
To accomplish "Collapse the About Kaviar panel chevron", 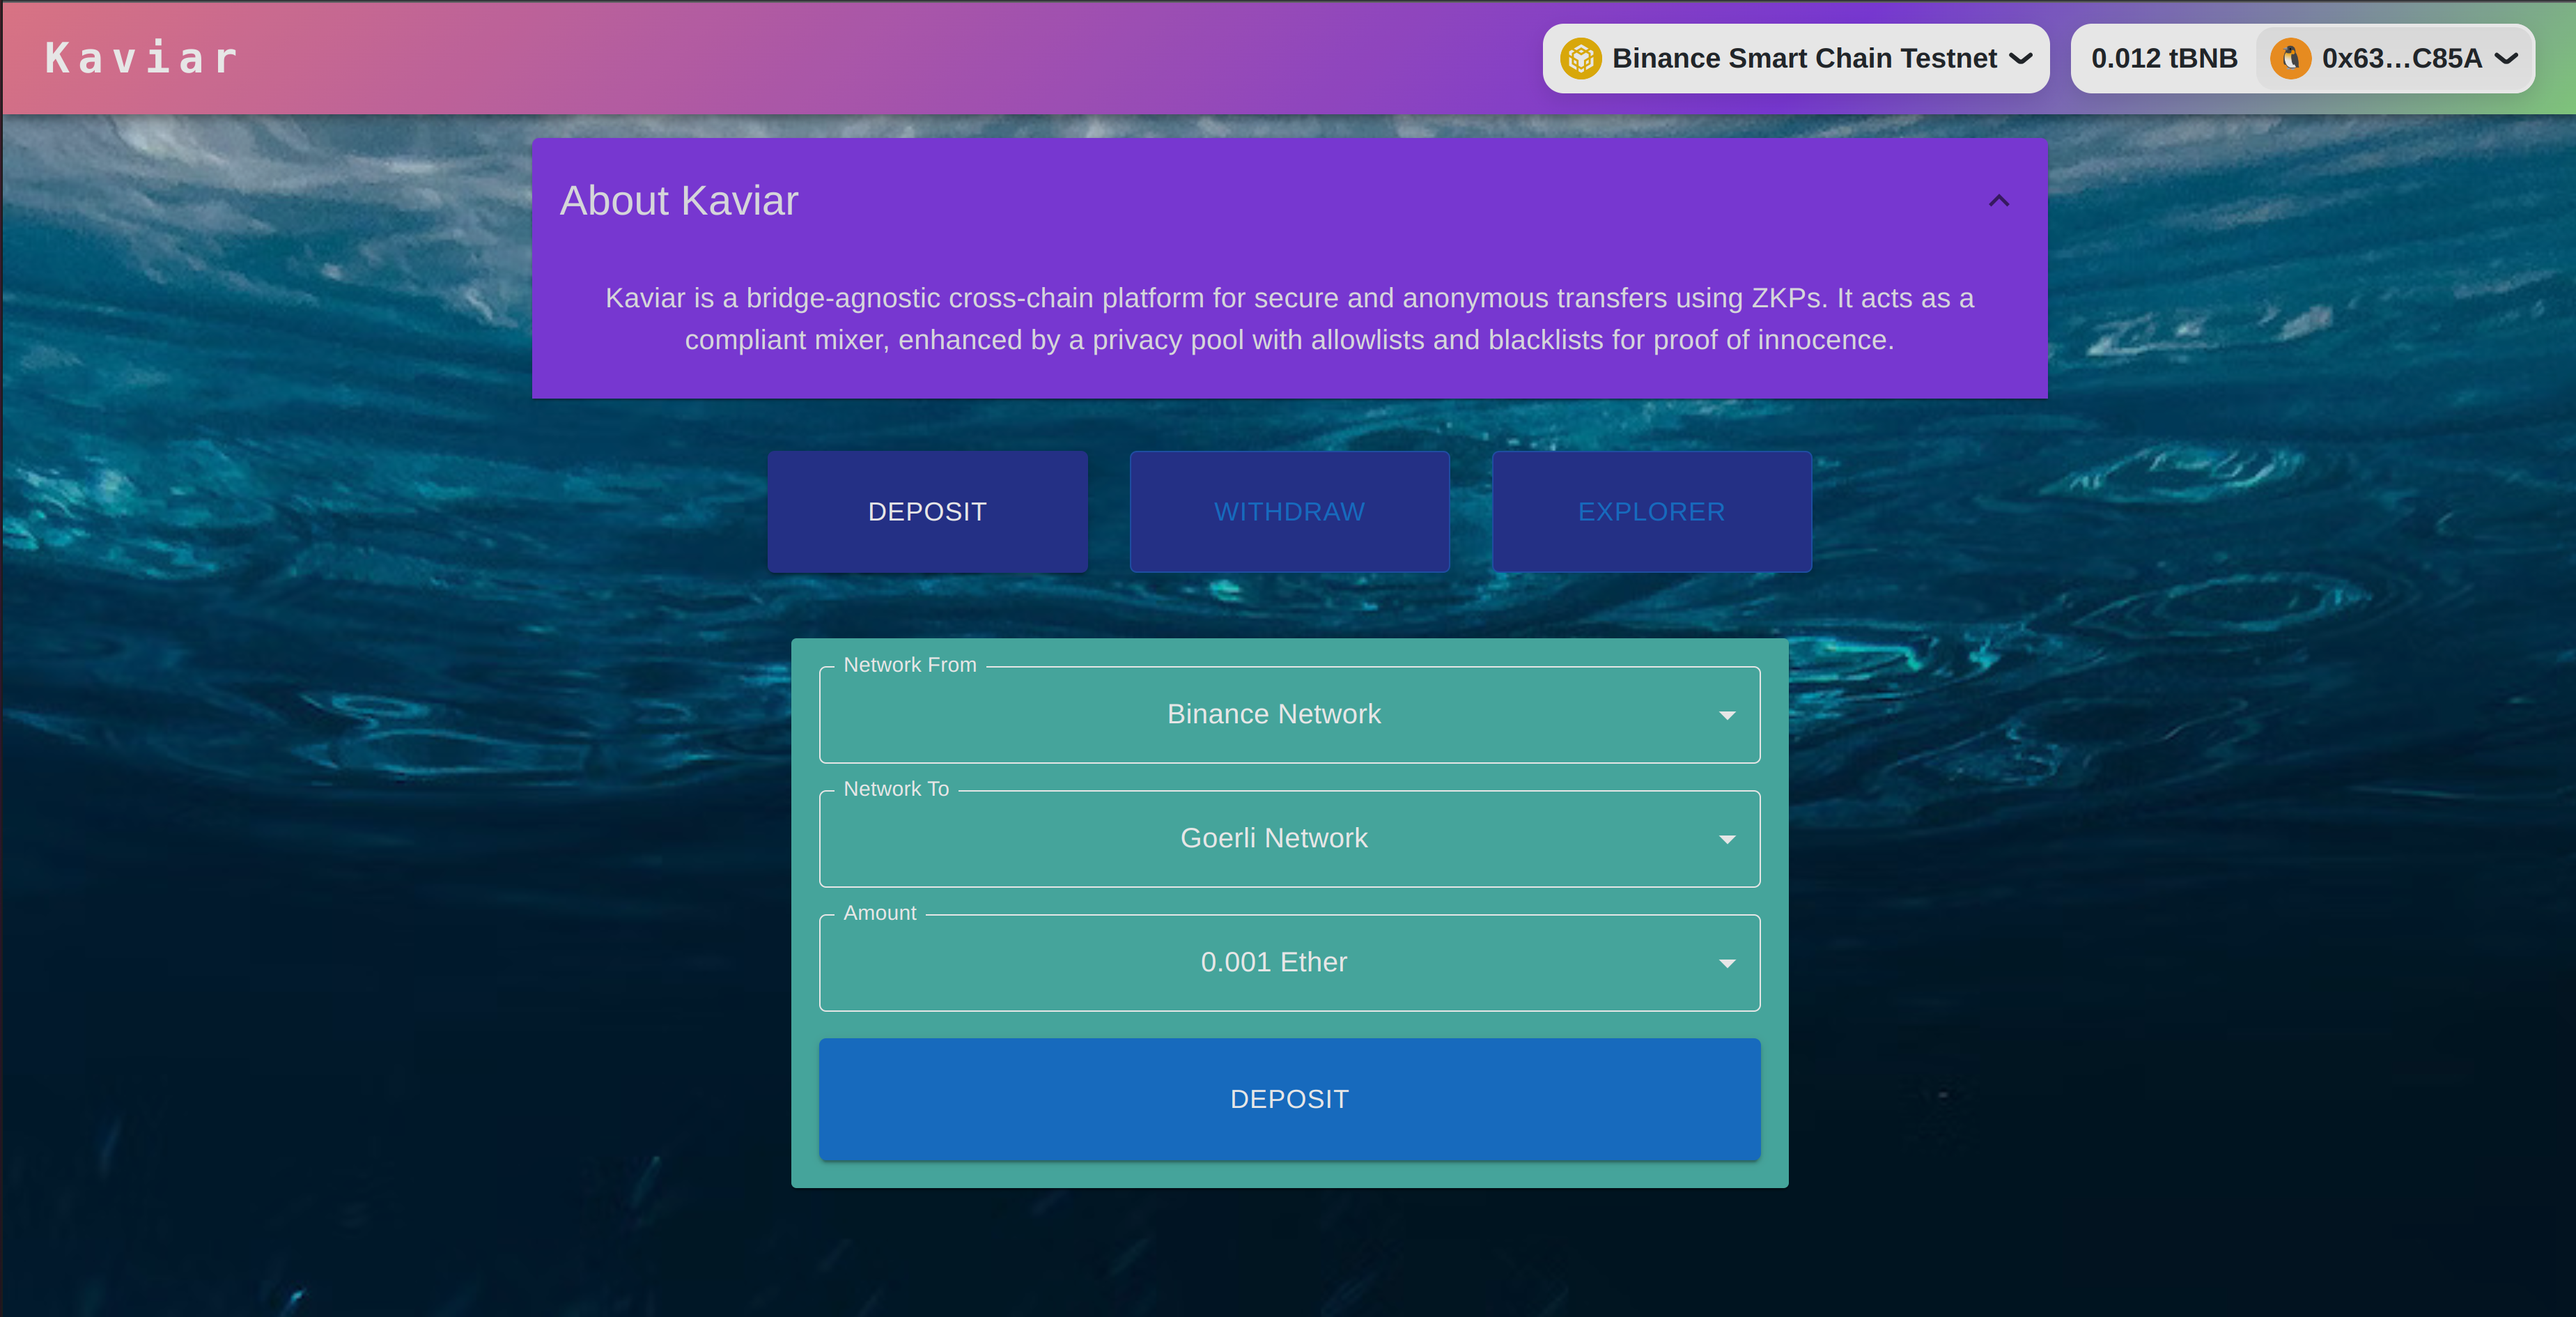I will point(1998,201).
